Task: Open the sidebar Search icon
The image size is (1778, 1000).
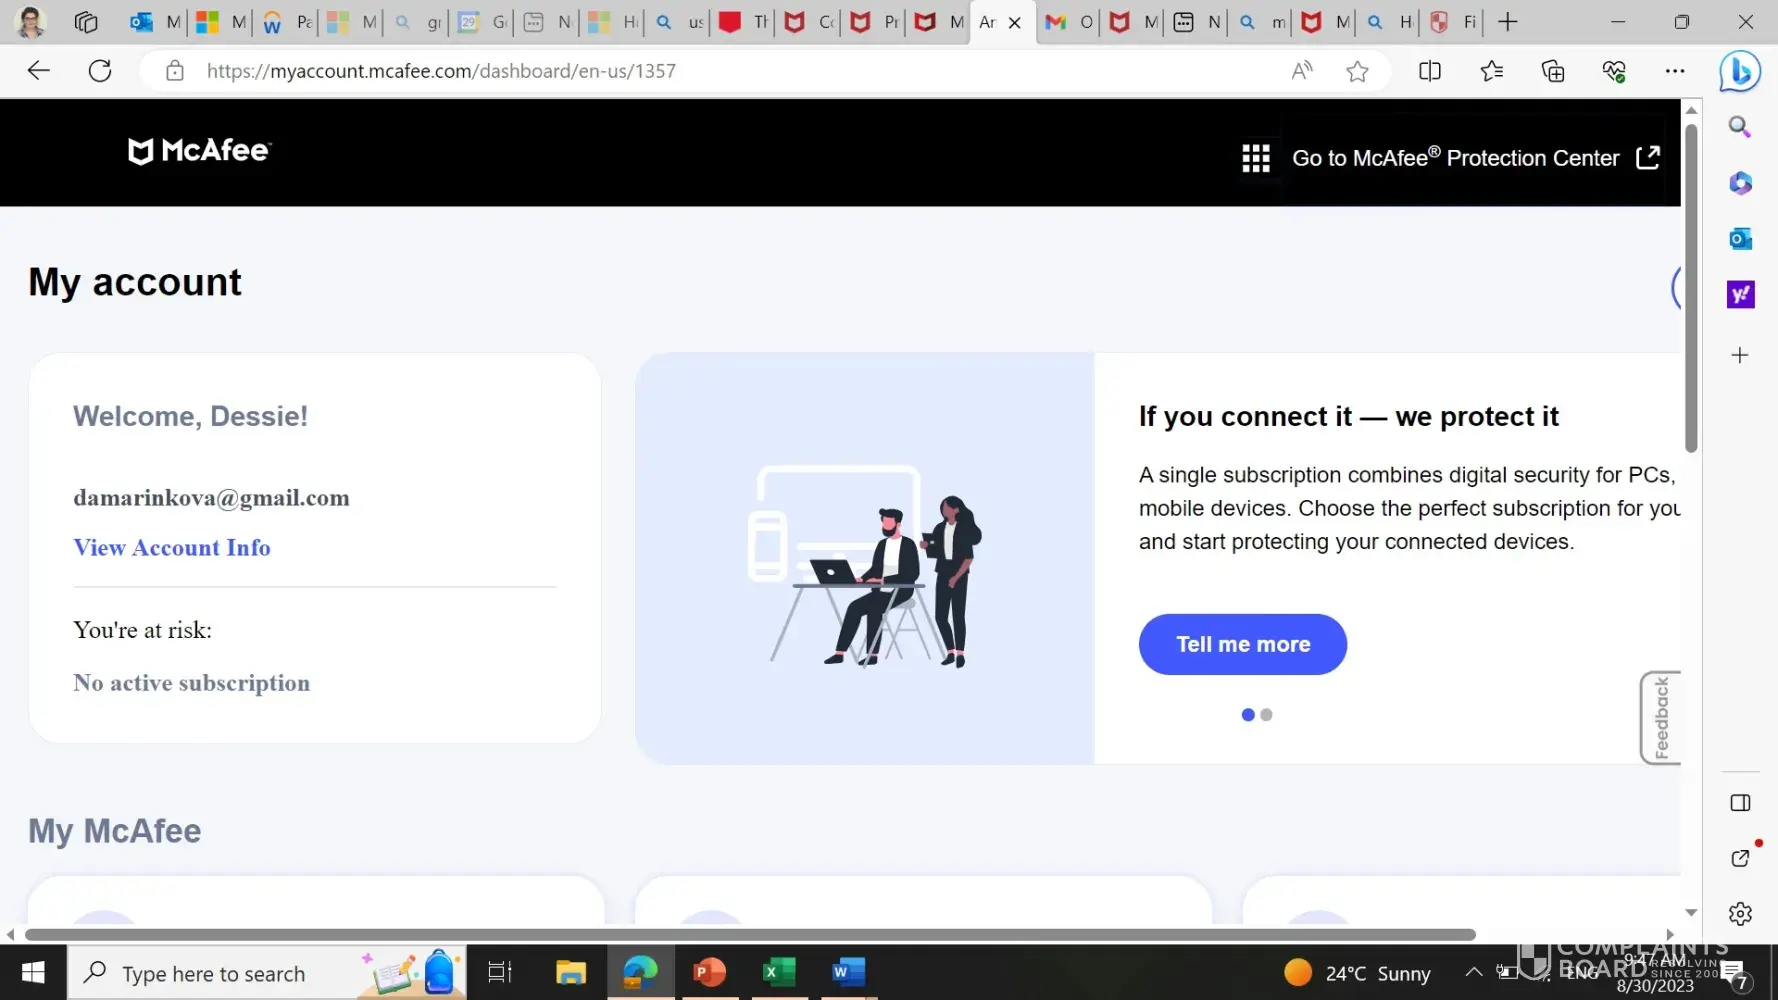Action: click(1740, 127)
